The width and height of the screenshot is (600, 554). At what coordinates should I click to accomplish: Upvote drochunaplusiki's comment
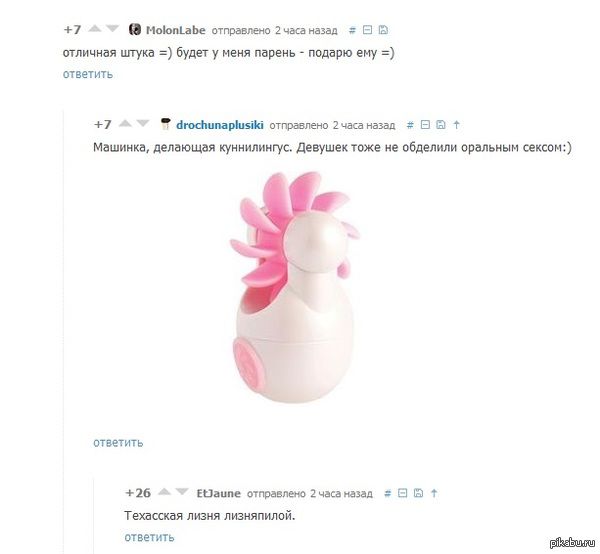click(125, 124)
